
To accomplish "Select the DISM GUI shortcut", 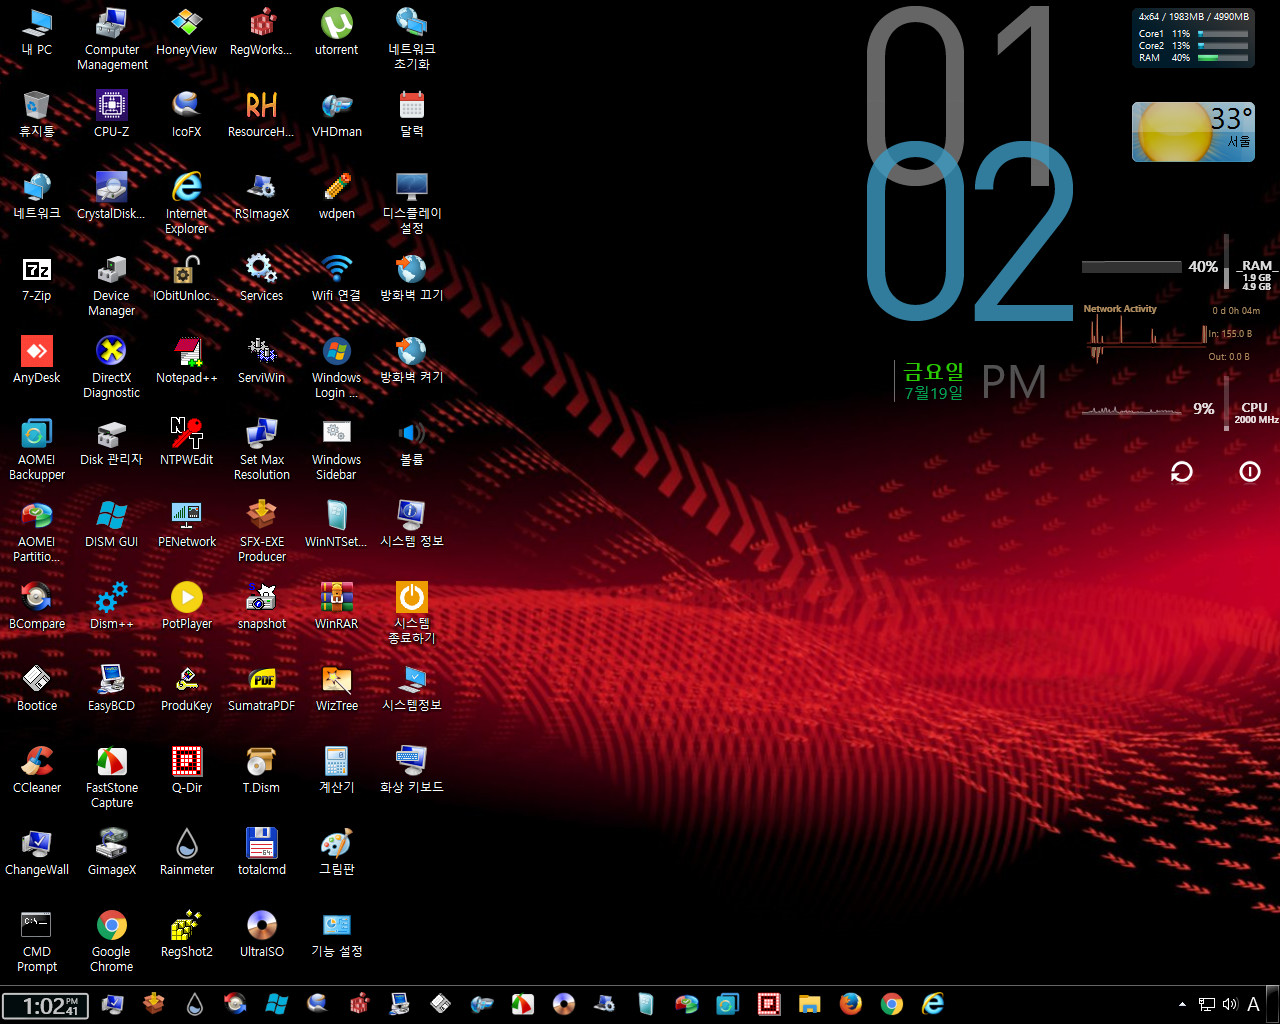I will coord(111,524).
